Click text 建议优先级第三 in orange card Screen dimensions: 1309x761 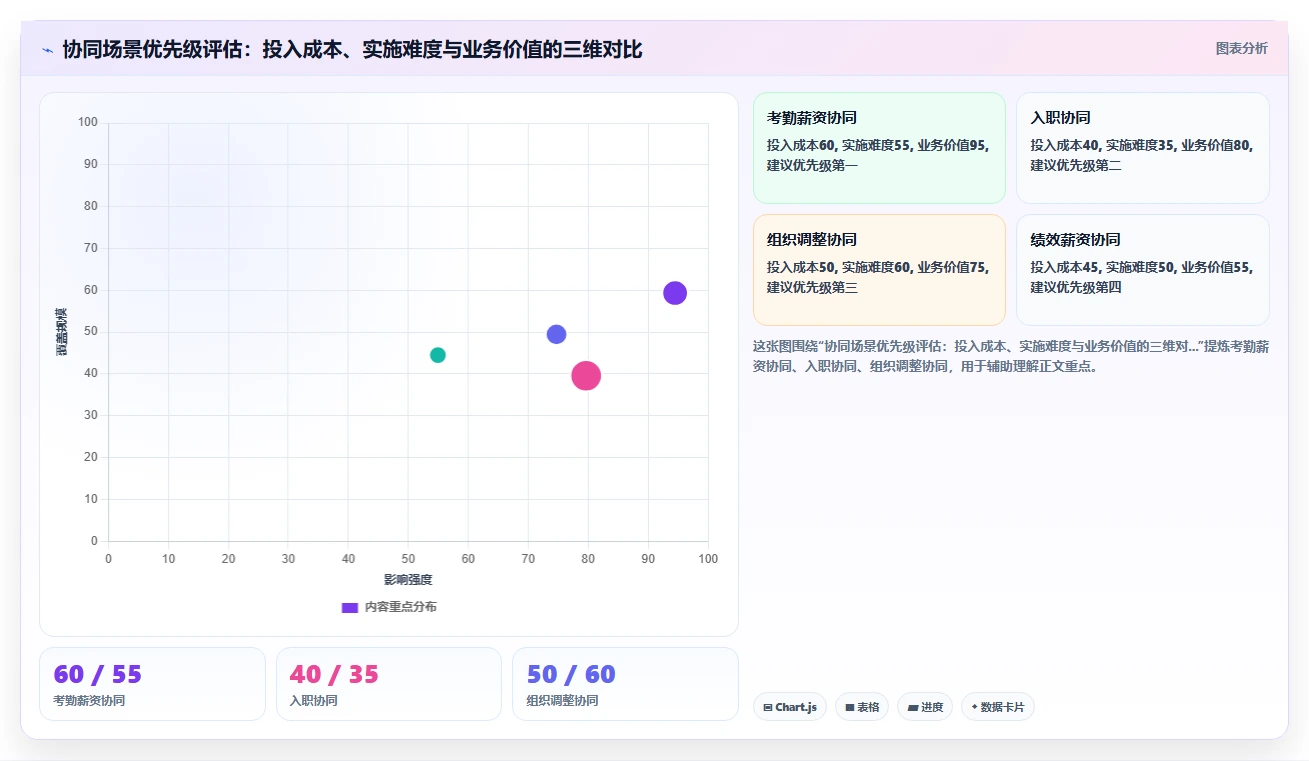pos(812,287)
